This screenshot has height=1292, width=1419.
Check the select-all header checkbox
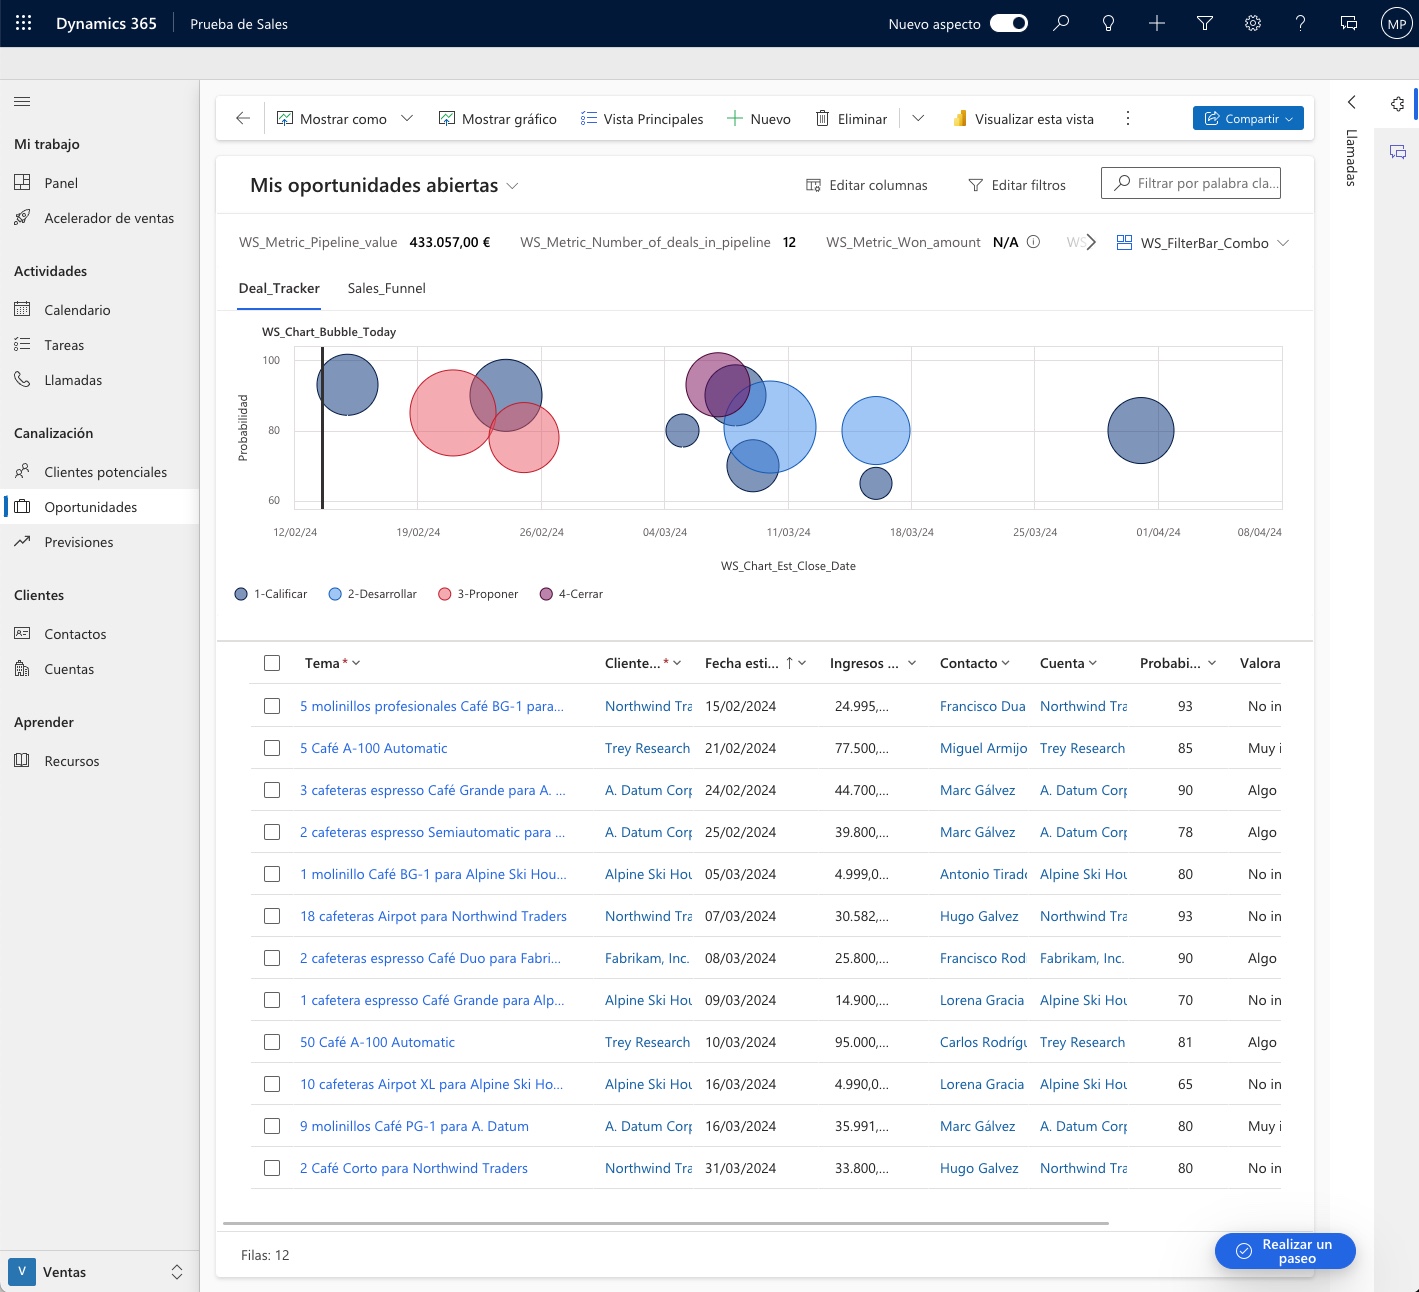(x=272, y=663)
